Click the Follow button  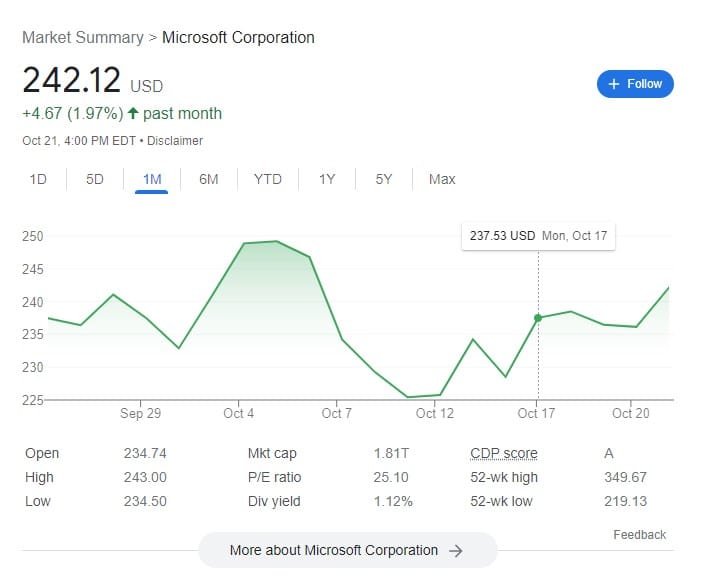pos(635,84)
